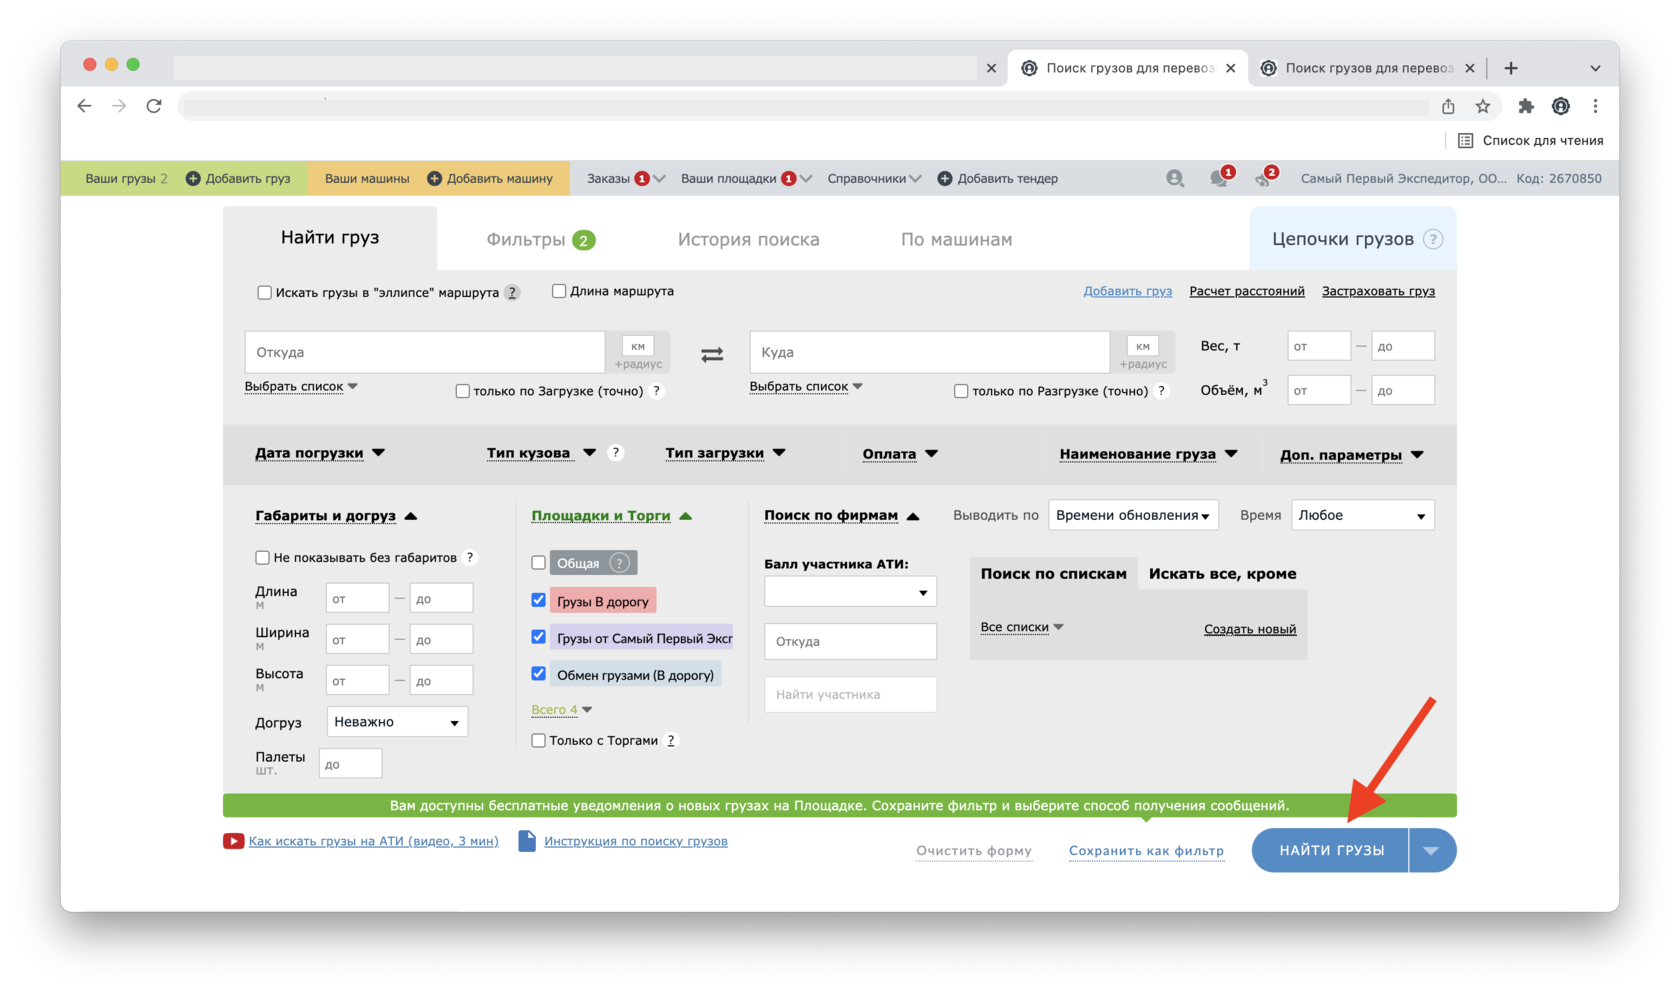Open the Chrome three-dot menu
Viewport: 1680px width, 992px height.
[x=1596, y=106]
